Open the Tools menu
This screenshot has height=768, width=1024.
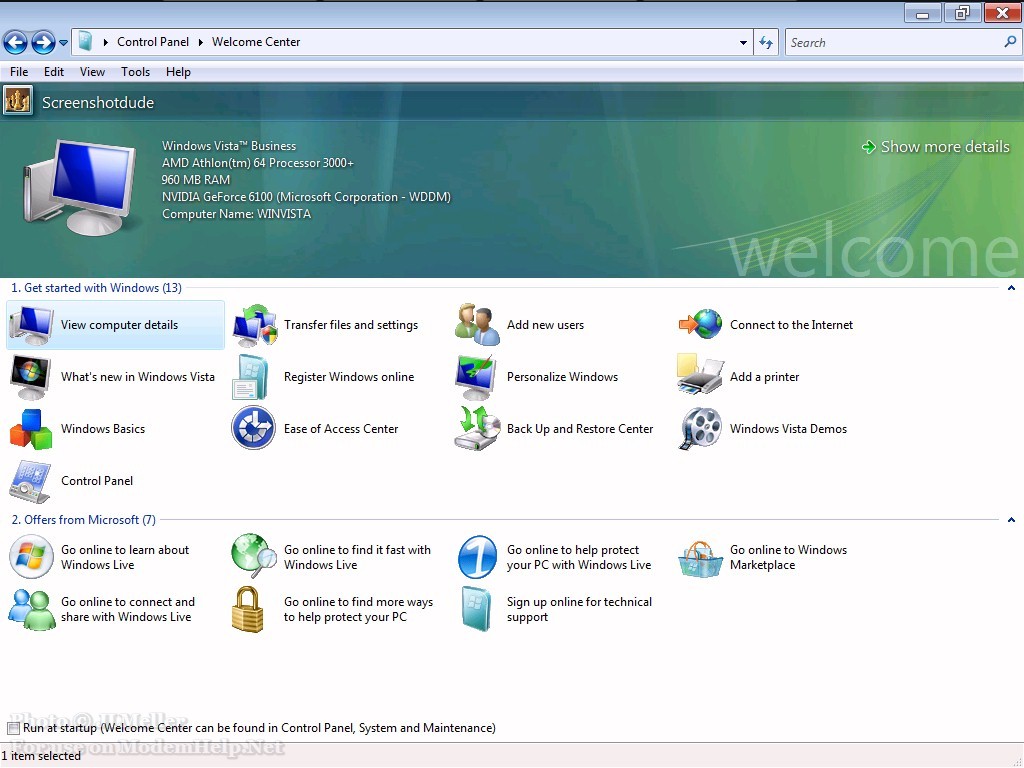tap(135, 72)
